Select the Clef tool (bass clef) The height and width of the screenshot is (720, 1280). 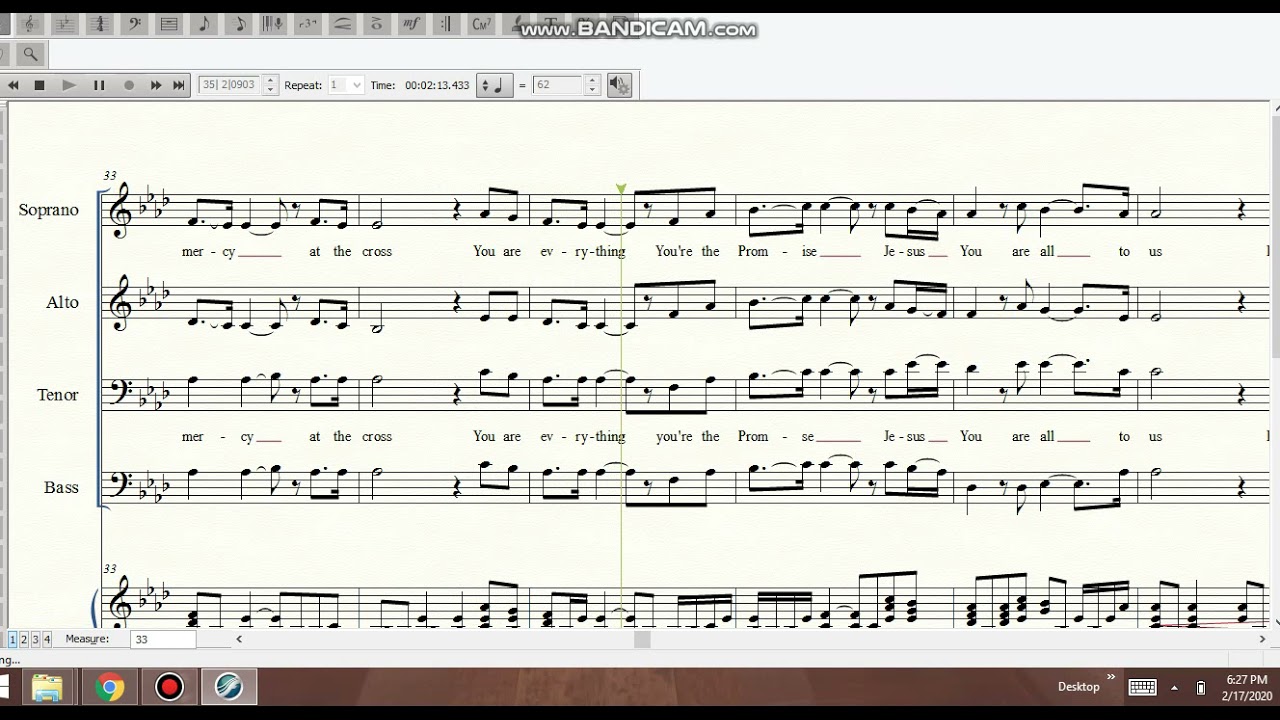coord(135,24)
